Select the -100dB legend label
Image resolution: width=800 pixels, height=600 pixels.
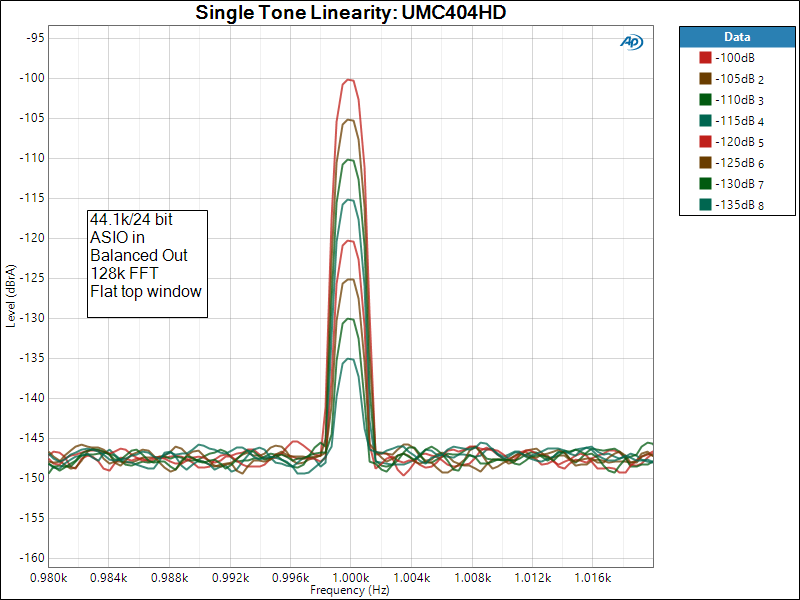click(735, 58)
